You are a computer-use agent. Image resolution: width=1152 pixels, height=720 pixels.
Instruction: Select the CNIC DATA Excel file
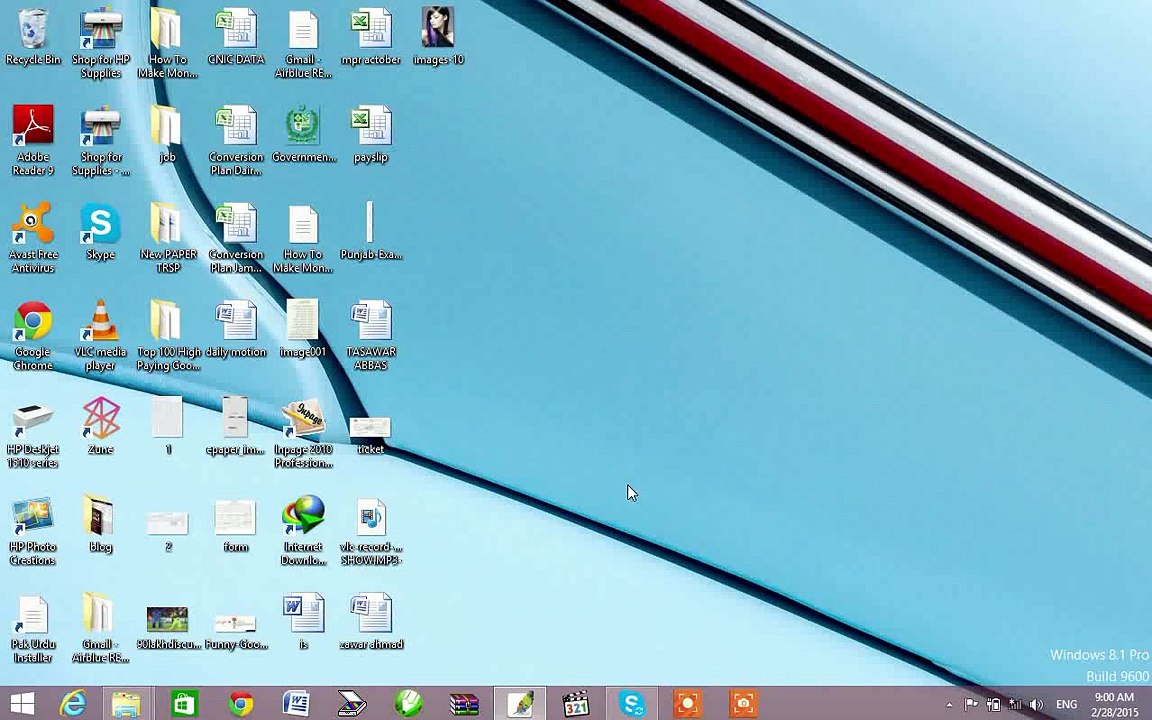pyautogui.click(x=236, y=36)
